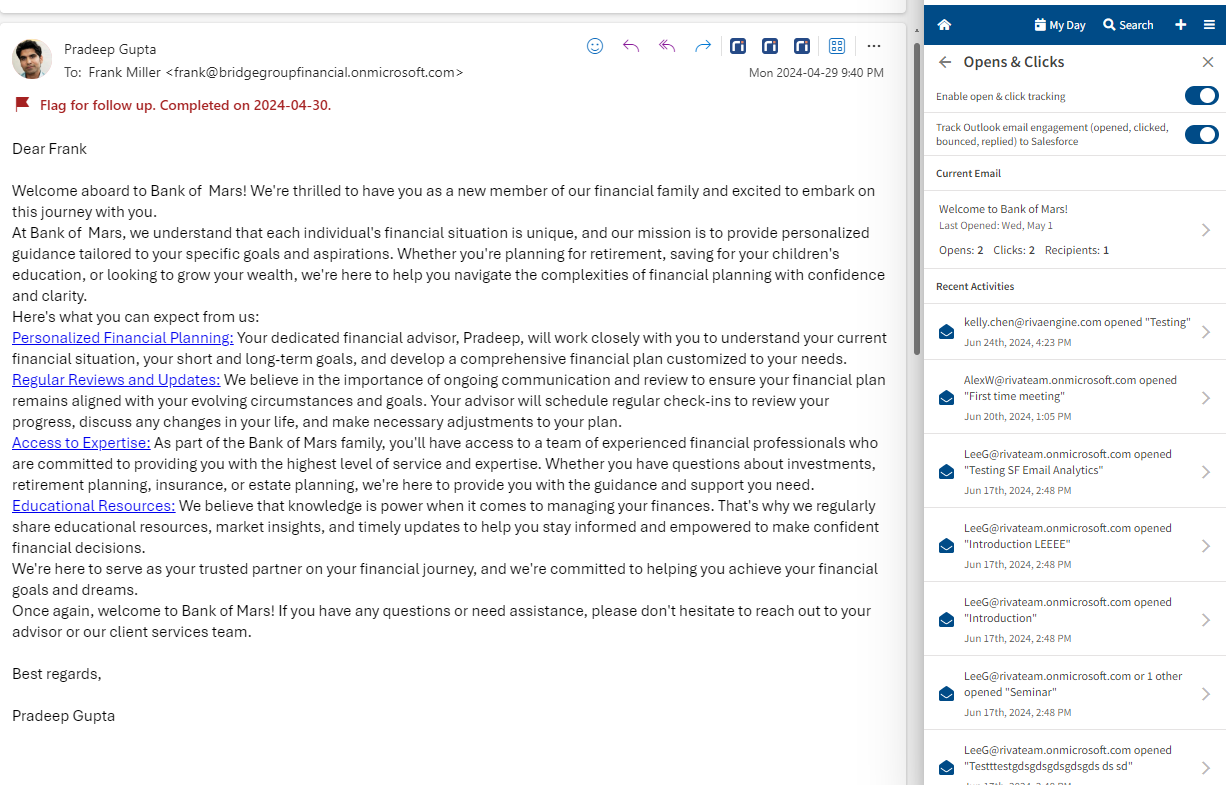Expand Testing SF Email Analytics chevron
The width and height of the screenshot is (1226, 785).
1206,472
